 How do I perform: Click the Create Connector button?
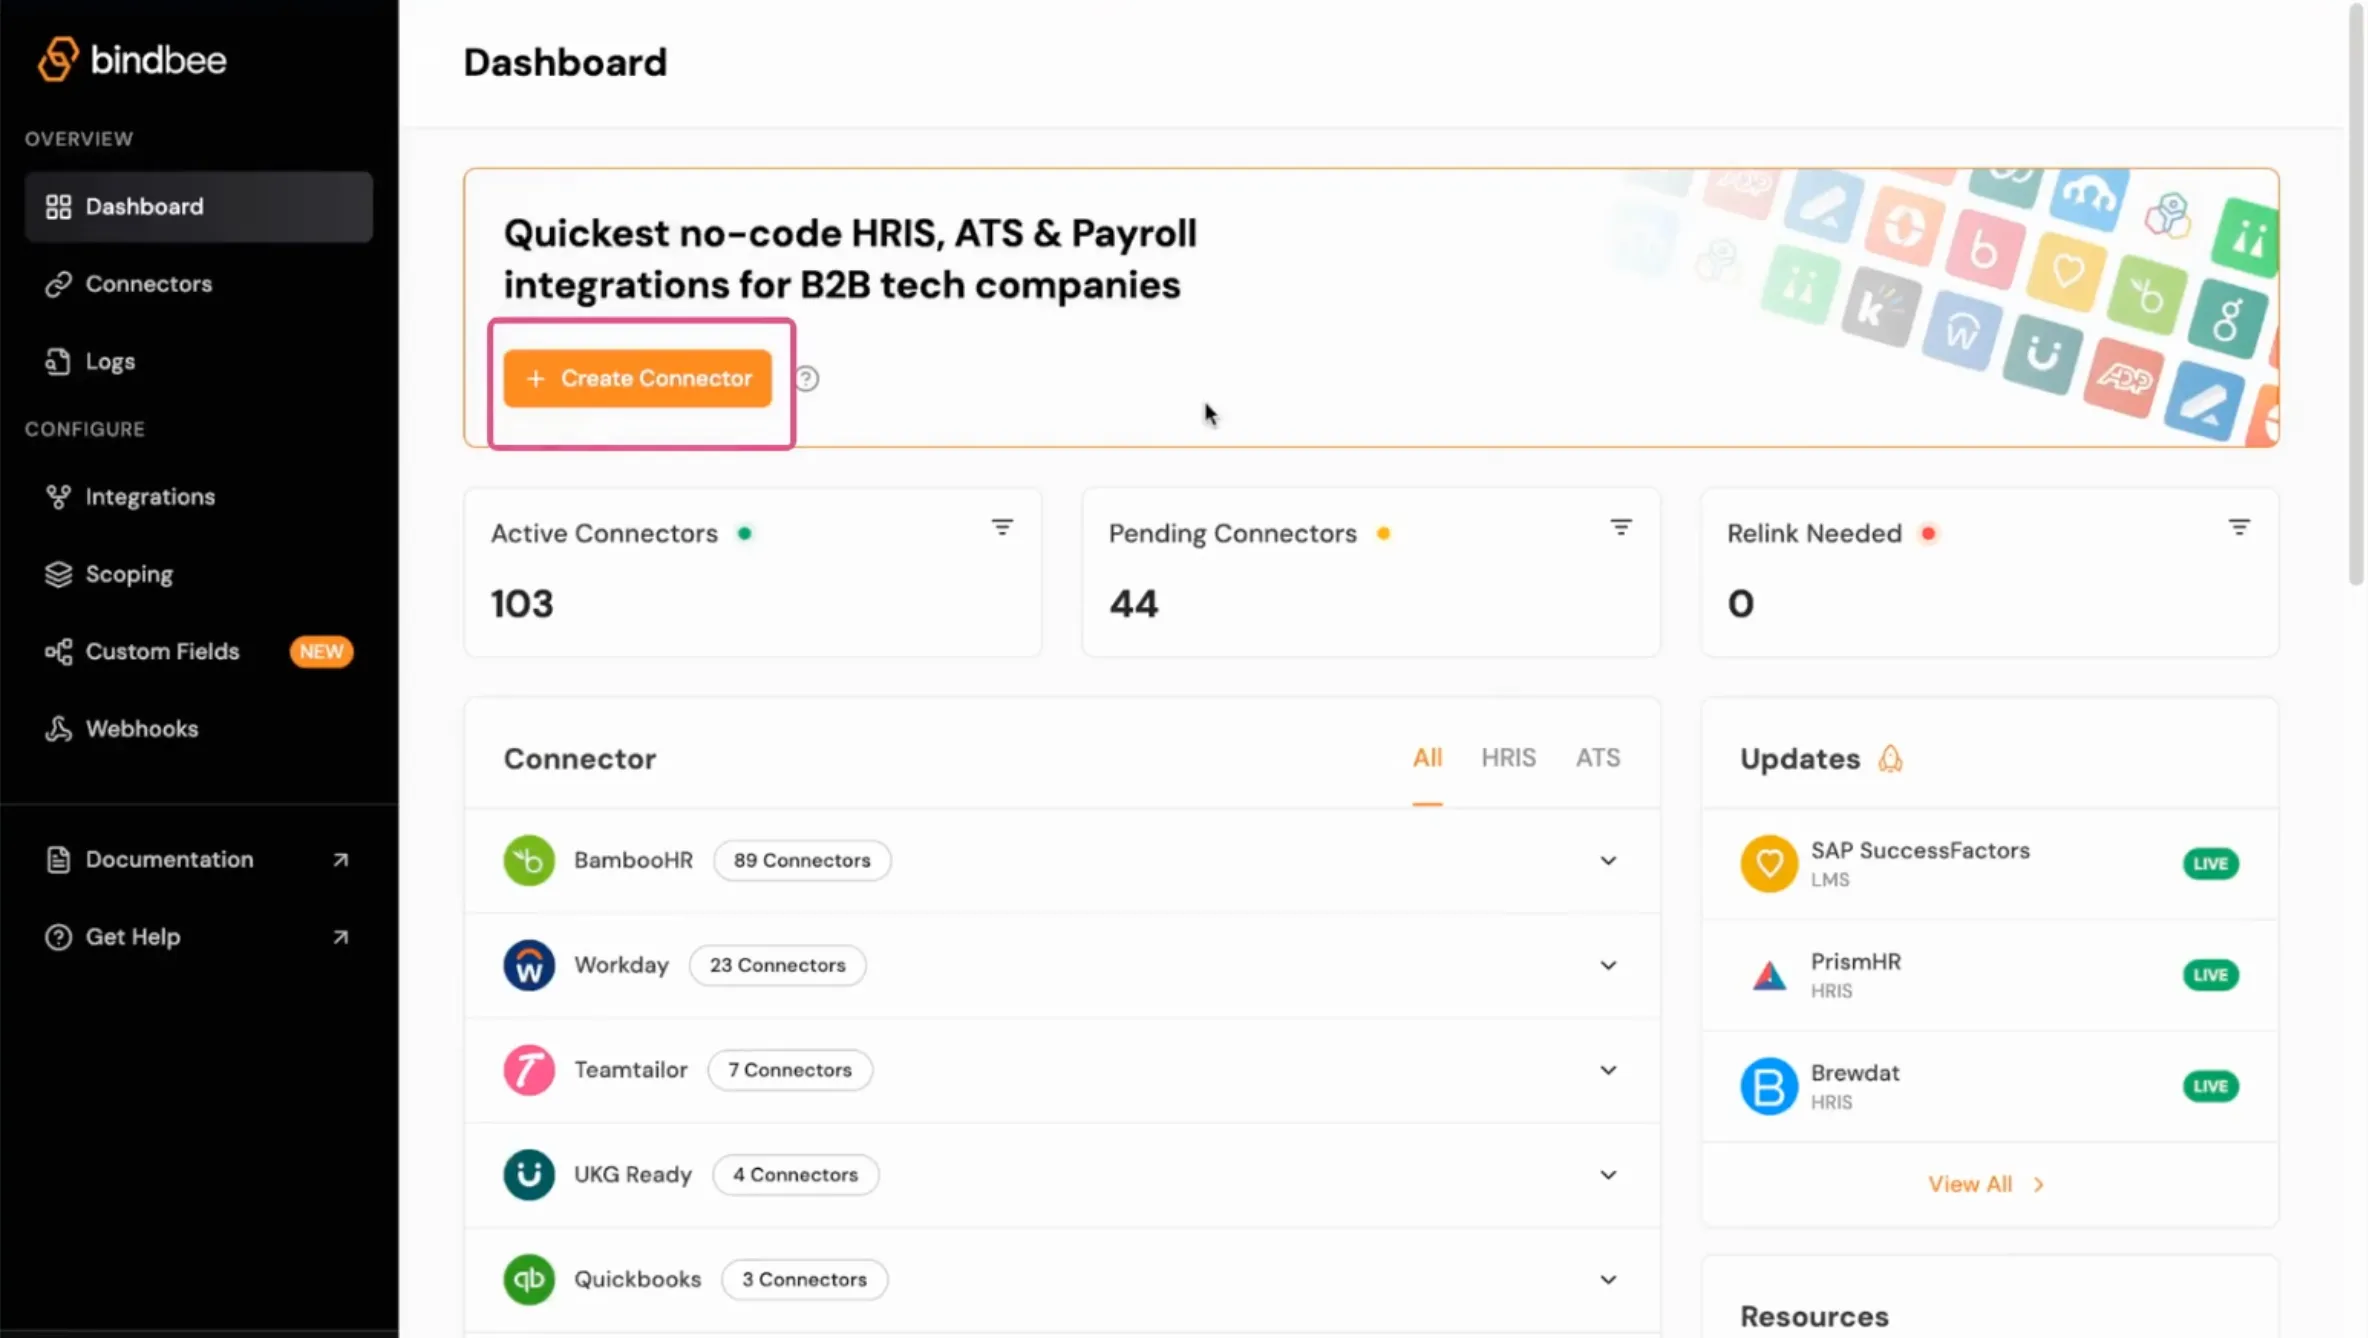(638, 378)
